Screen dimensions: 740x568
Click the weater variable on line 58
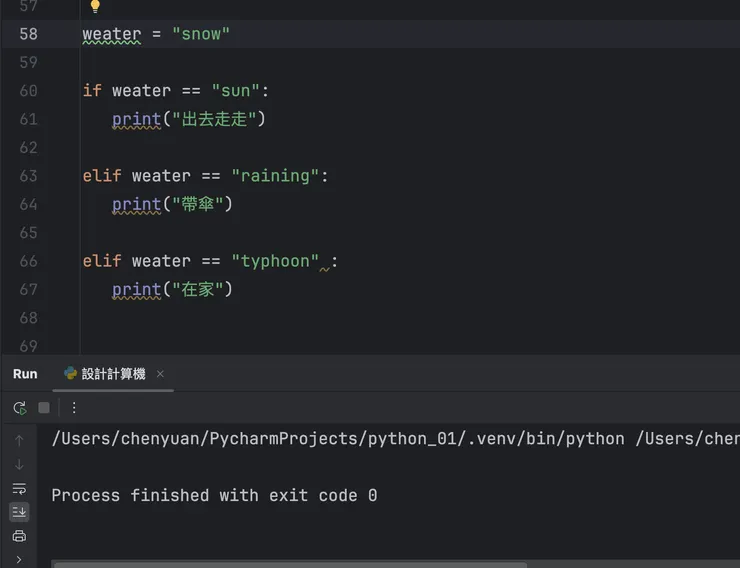(112, 34)
